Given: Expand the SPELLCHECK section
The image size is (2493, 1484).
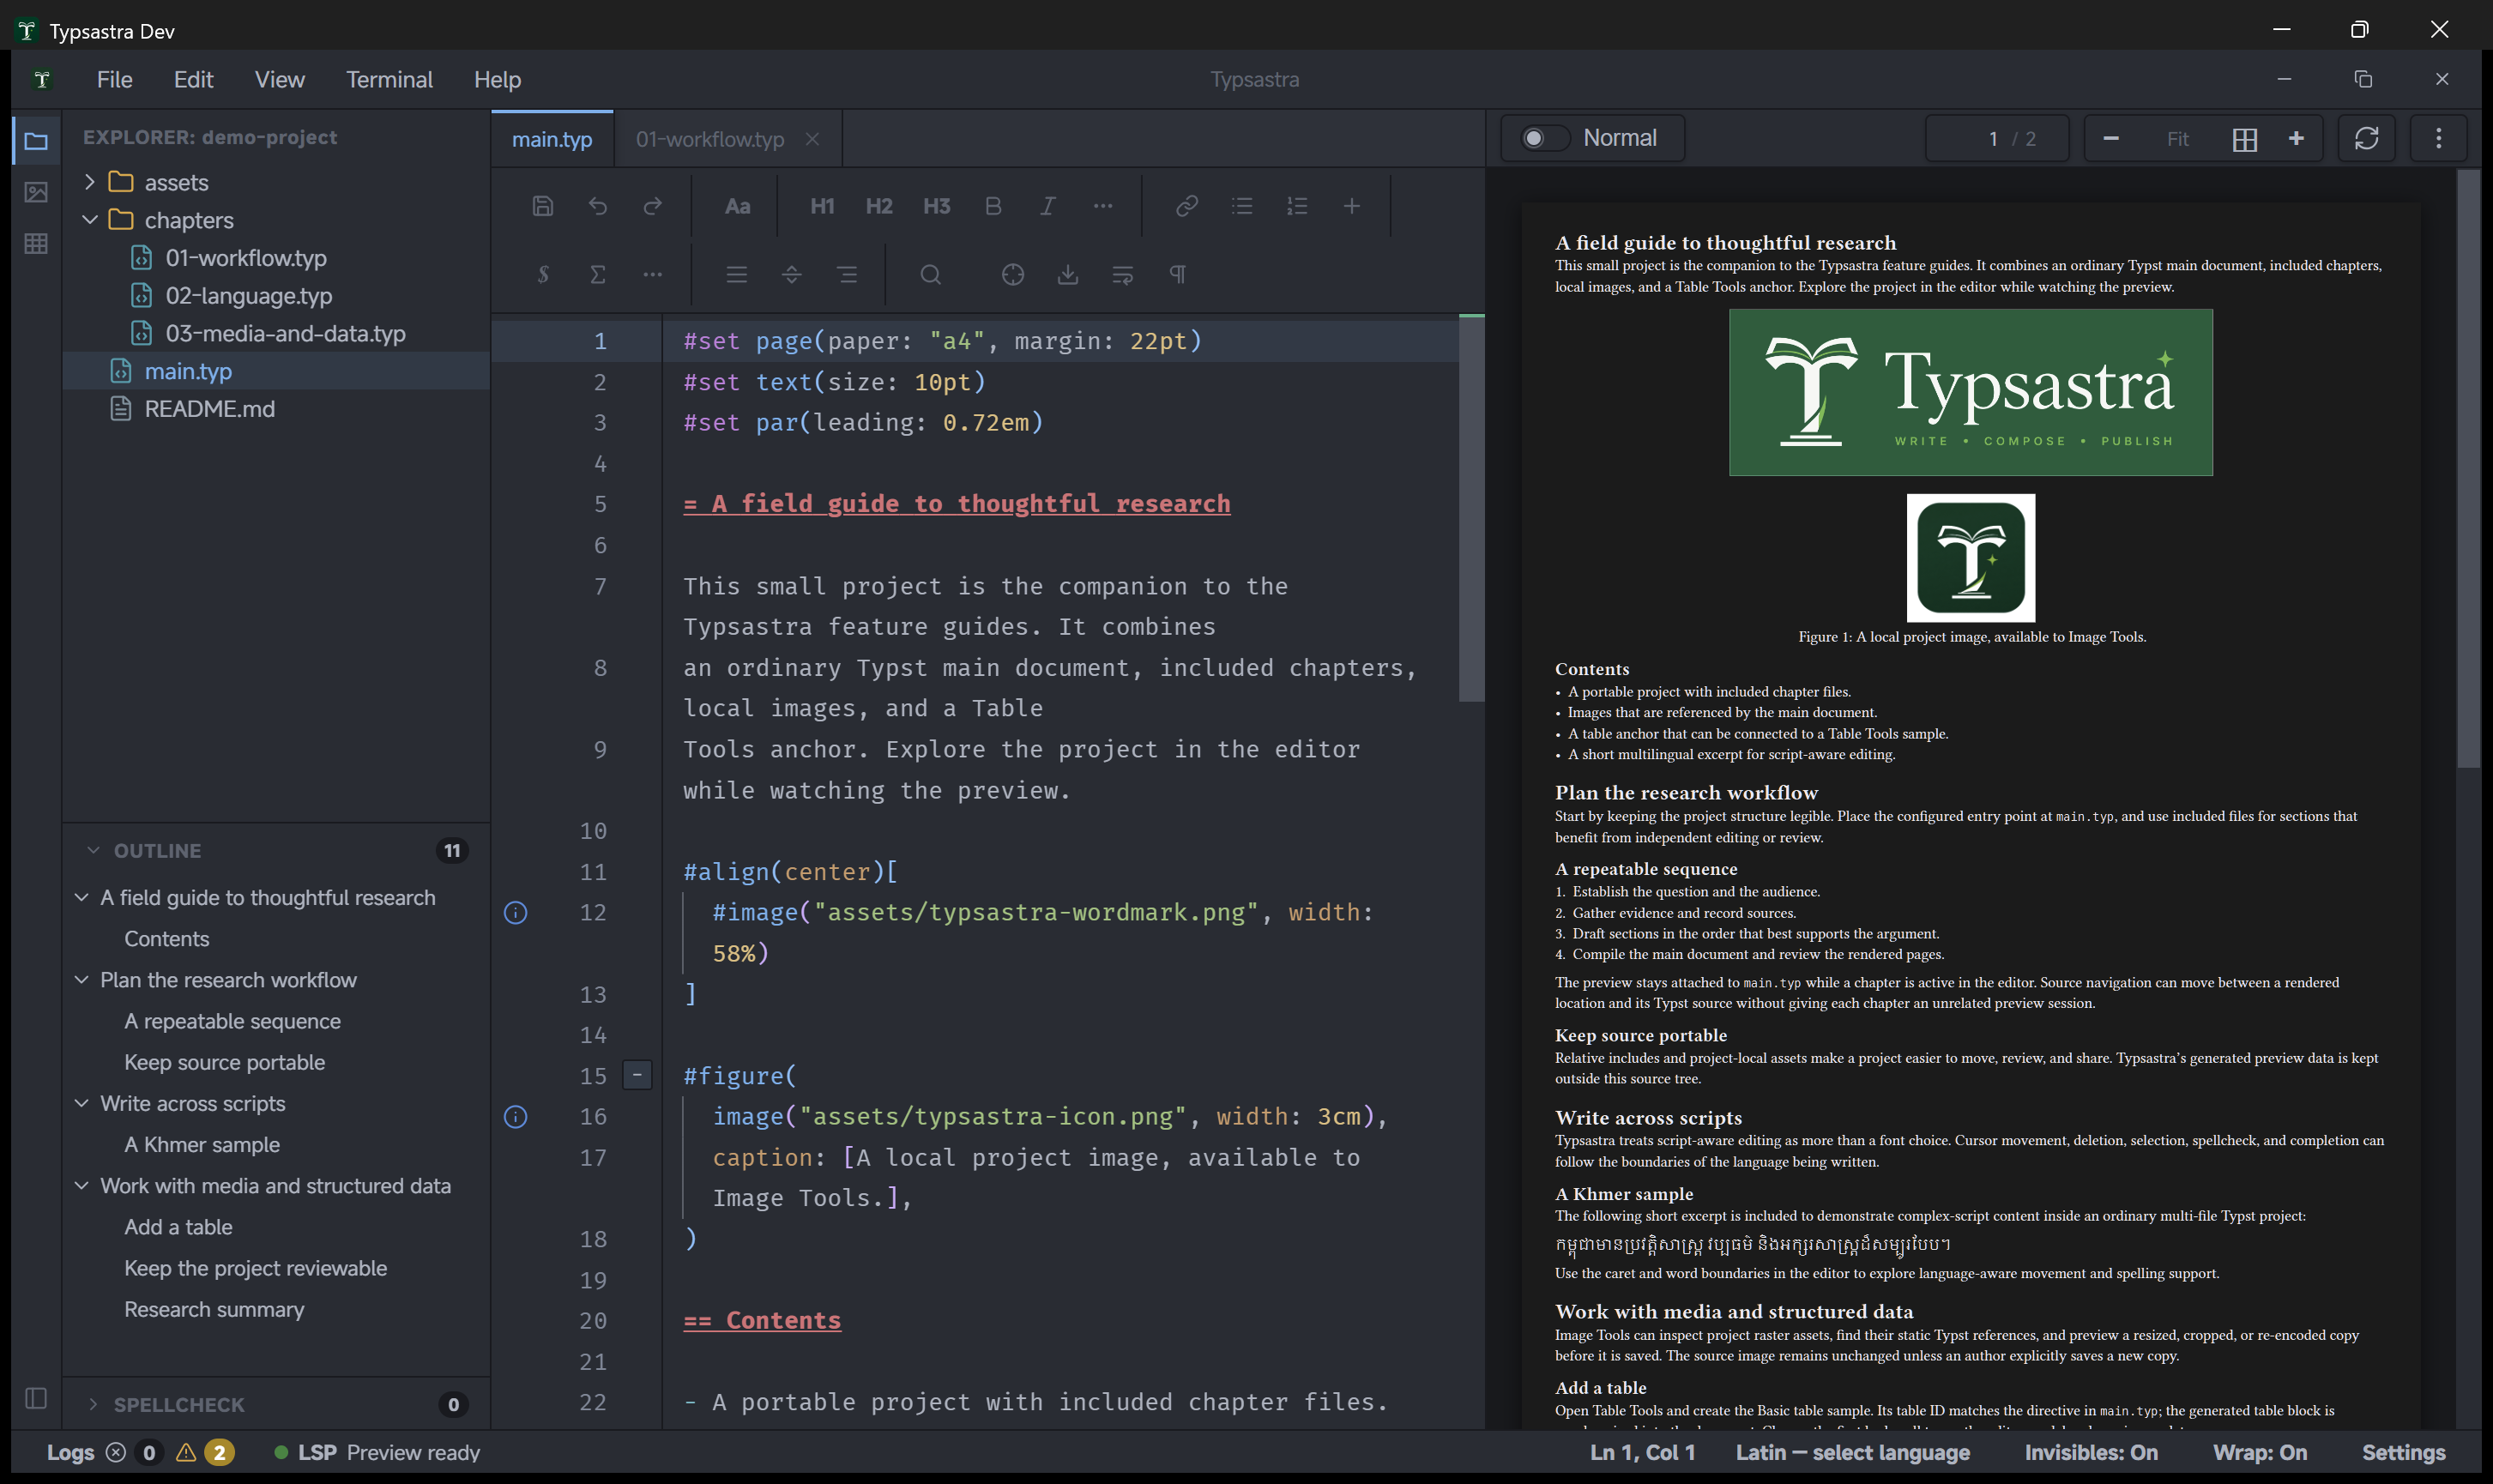Looking at the screenshot, I should click(x=93, y=1404).
